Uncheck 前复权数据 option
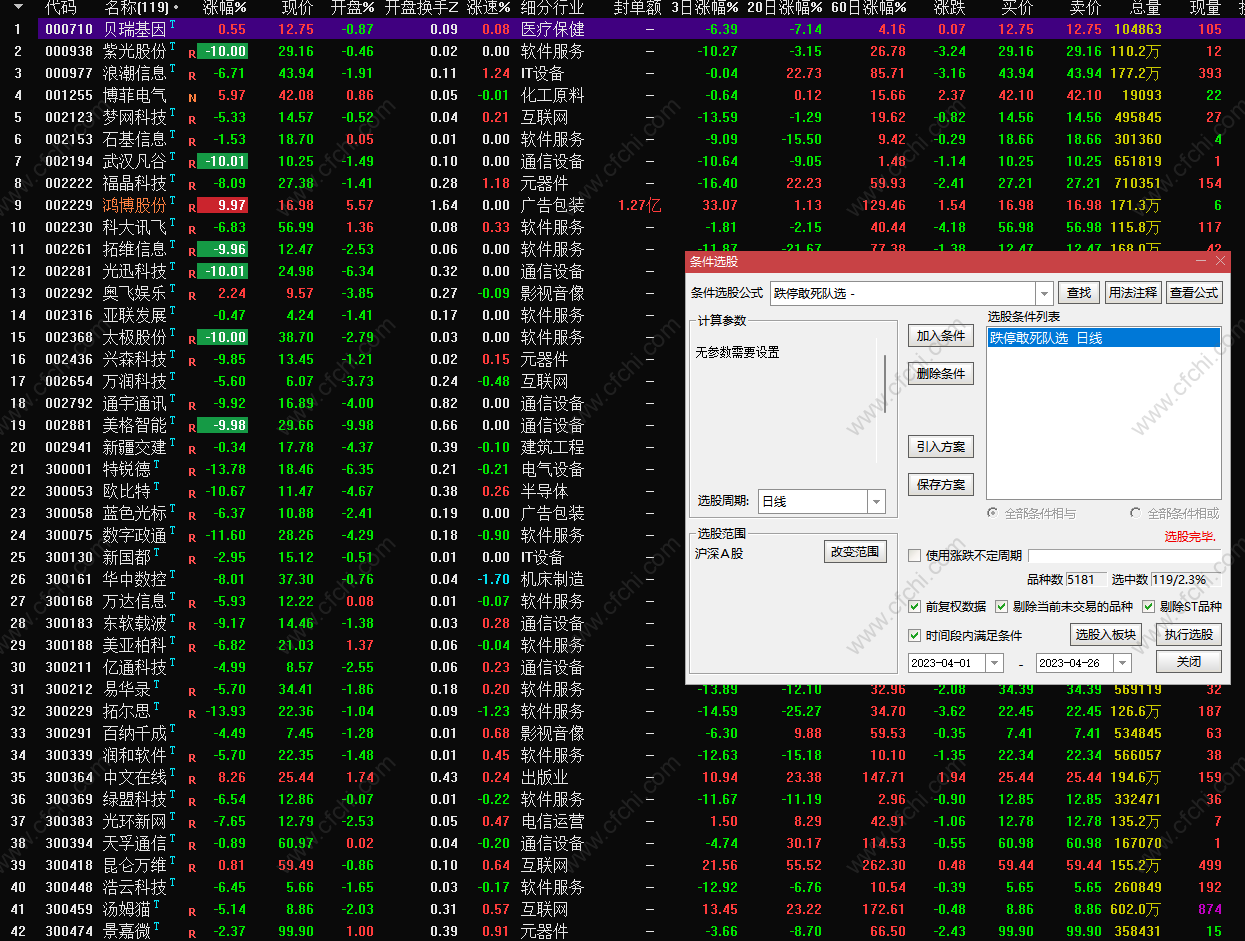Image resolution: width=1245 pixels, height=941 pixels. (x=914, y=607)
